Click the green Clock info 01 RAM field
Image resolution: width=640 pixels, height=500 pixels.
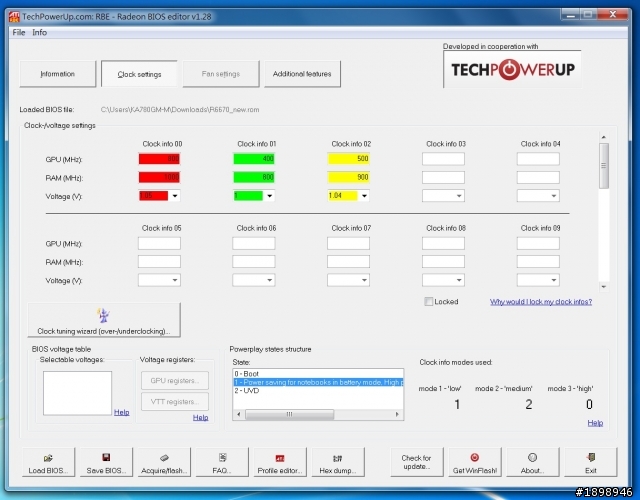[x=254, y=177]
